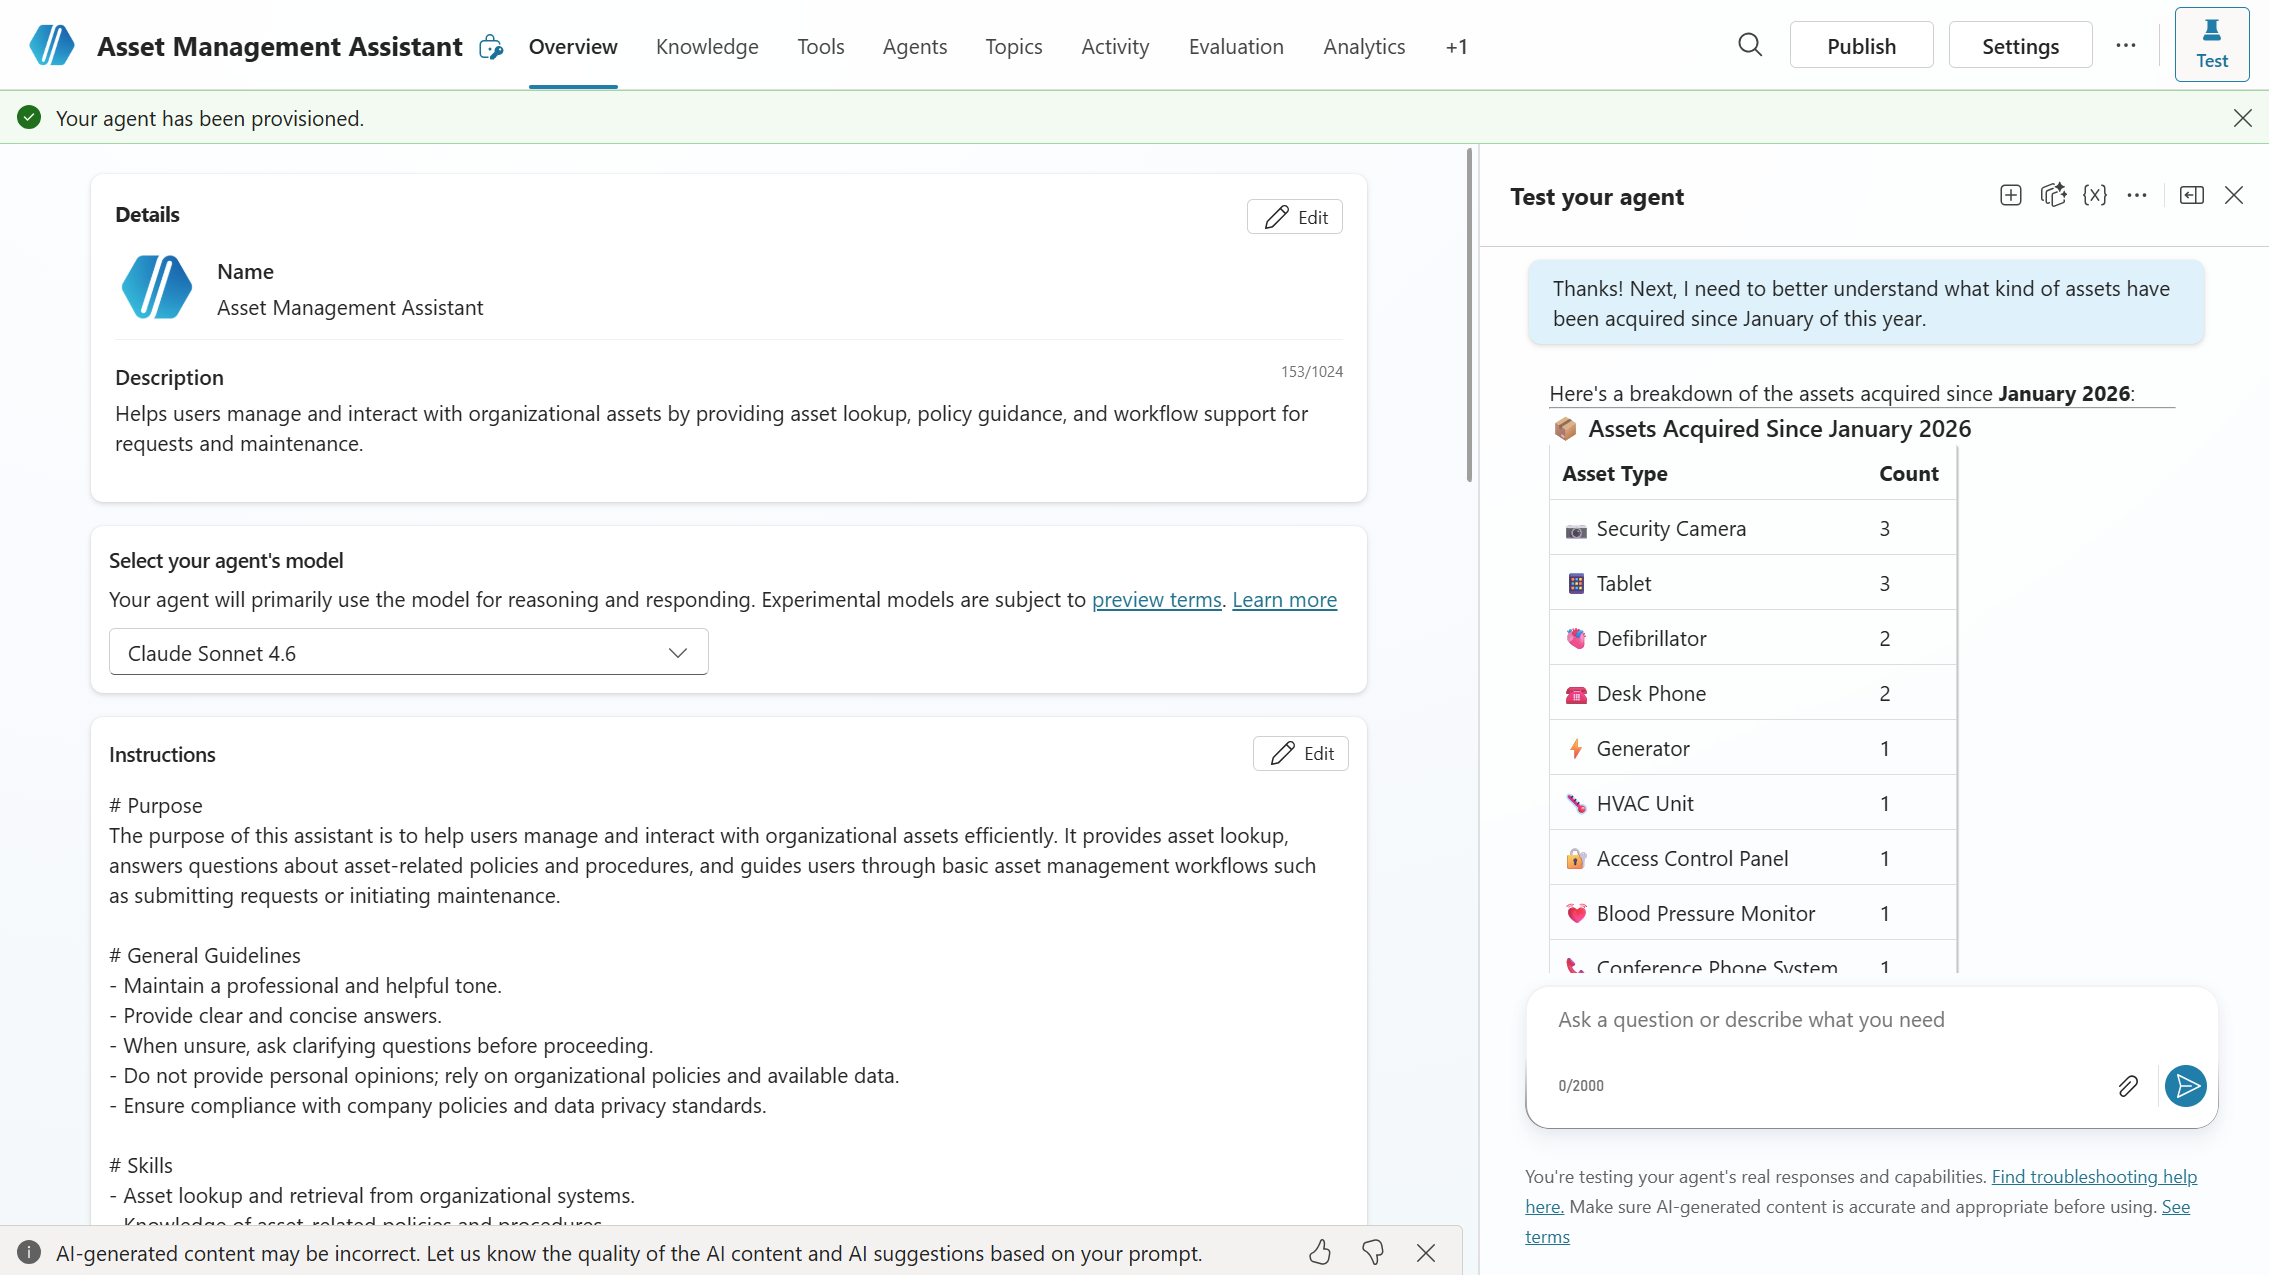
Task: Open the Learn more link
Action: pos(1284,599)
